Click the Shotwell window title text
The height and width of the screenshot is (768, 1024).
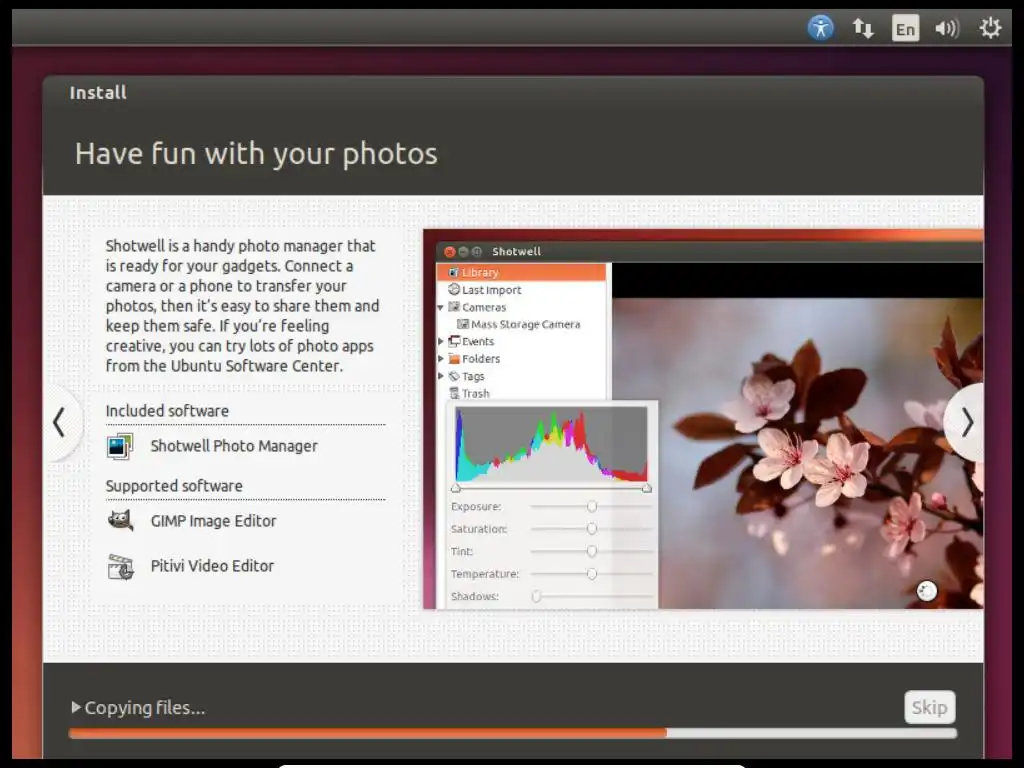click(x=516, y=251)
